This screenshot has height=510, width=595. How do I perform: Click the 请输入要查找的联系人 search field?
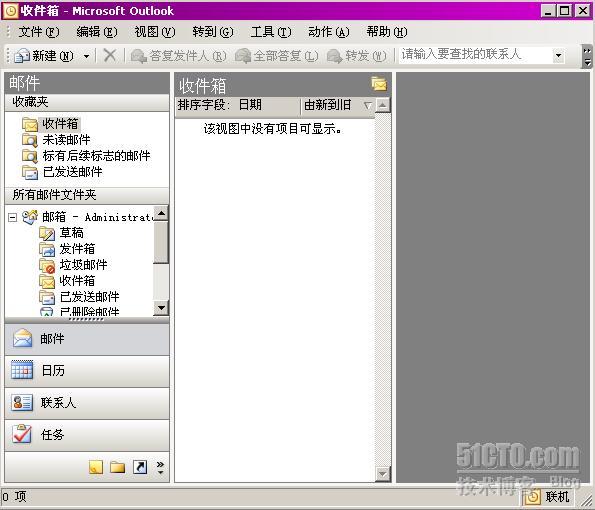pos(476,55)
